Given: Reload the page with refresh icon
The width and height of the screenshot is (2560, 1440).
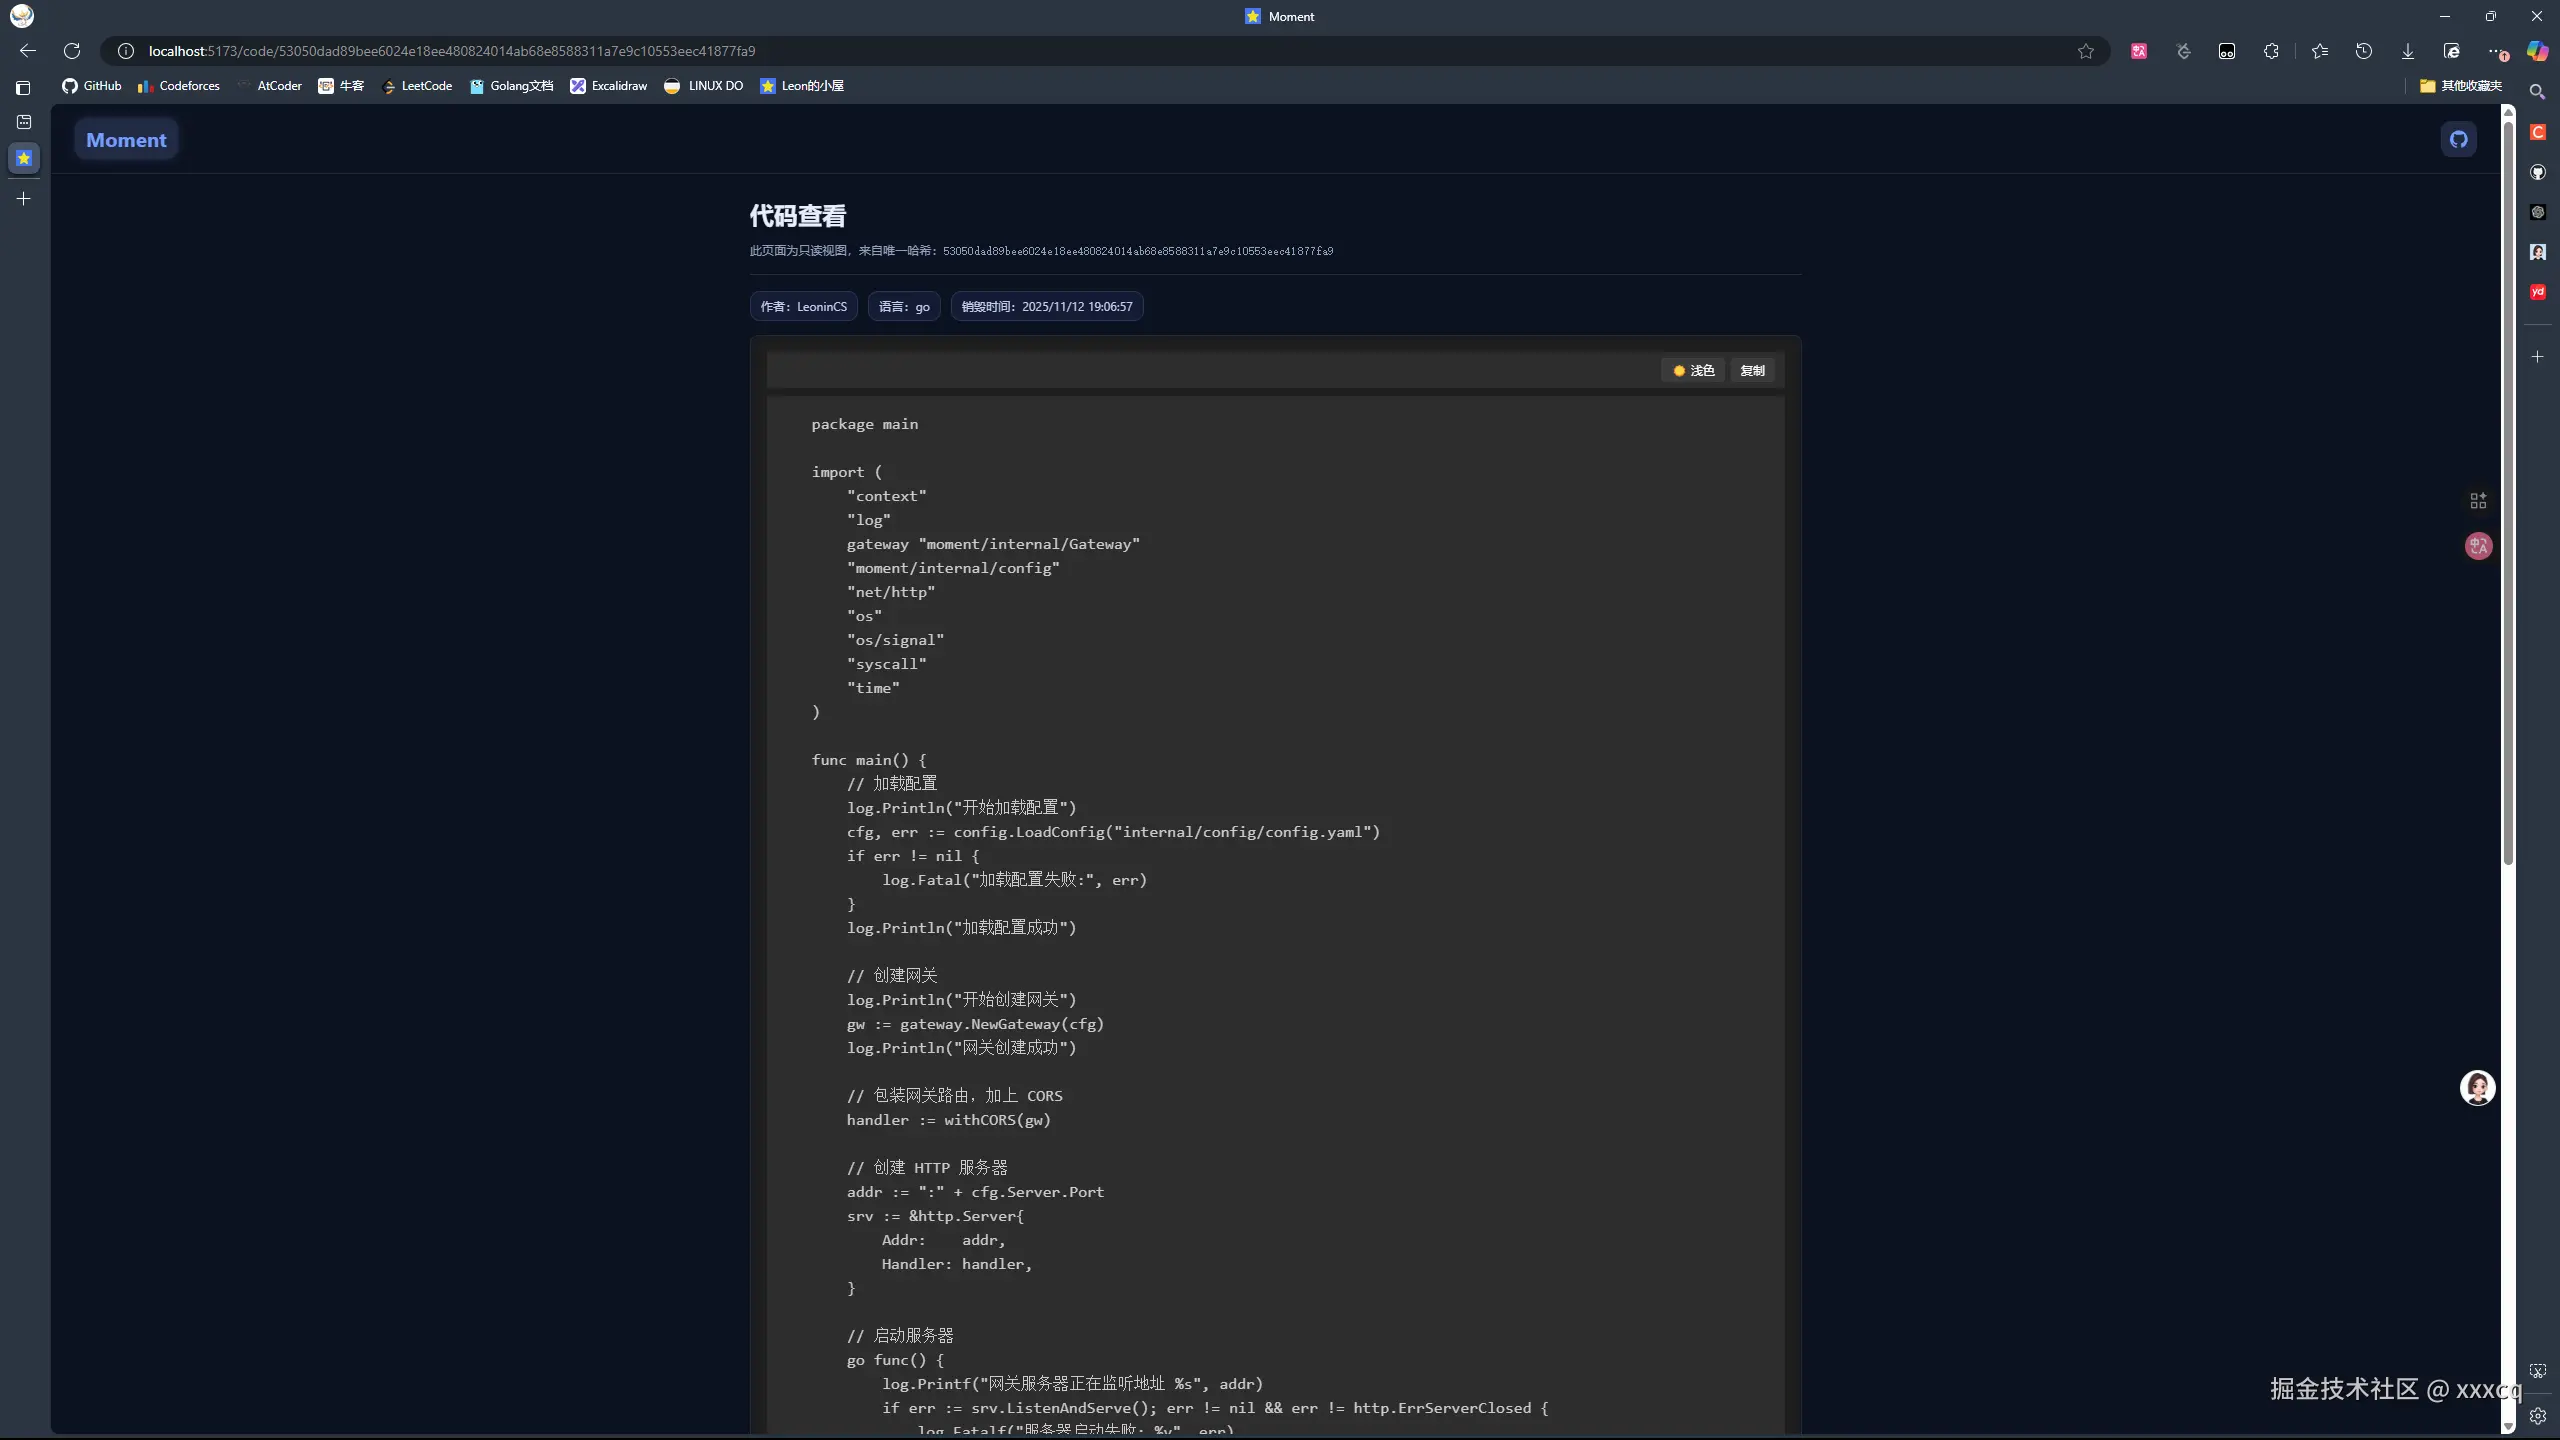Looking at the screenshot, I should [72, 51].
